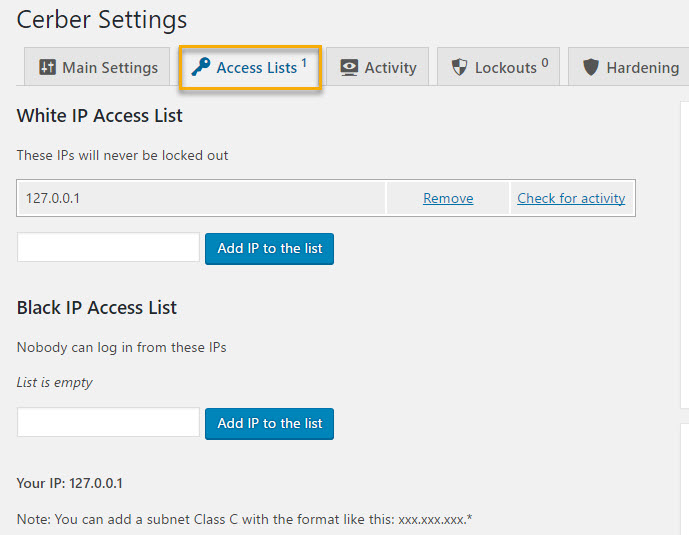Click the Cerber Settings page title
689x535 pixels.
coord(102,20)
